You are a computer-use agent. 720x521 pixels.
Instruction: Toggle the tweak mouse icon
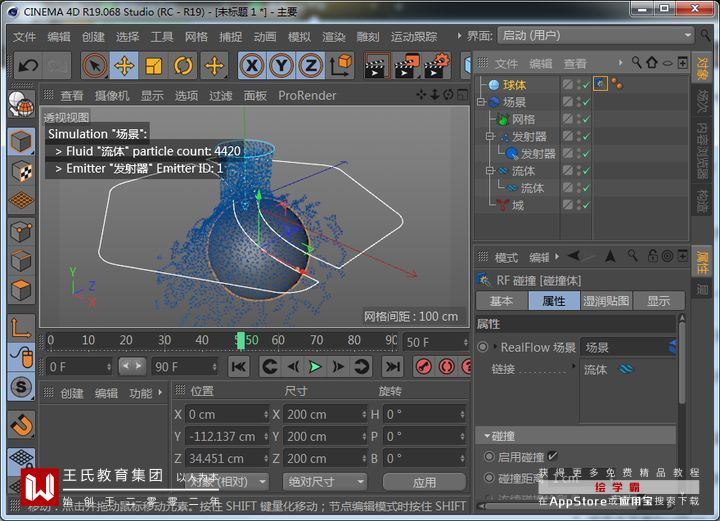[21, 357]
